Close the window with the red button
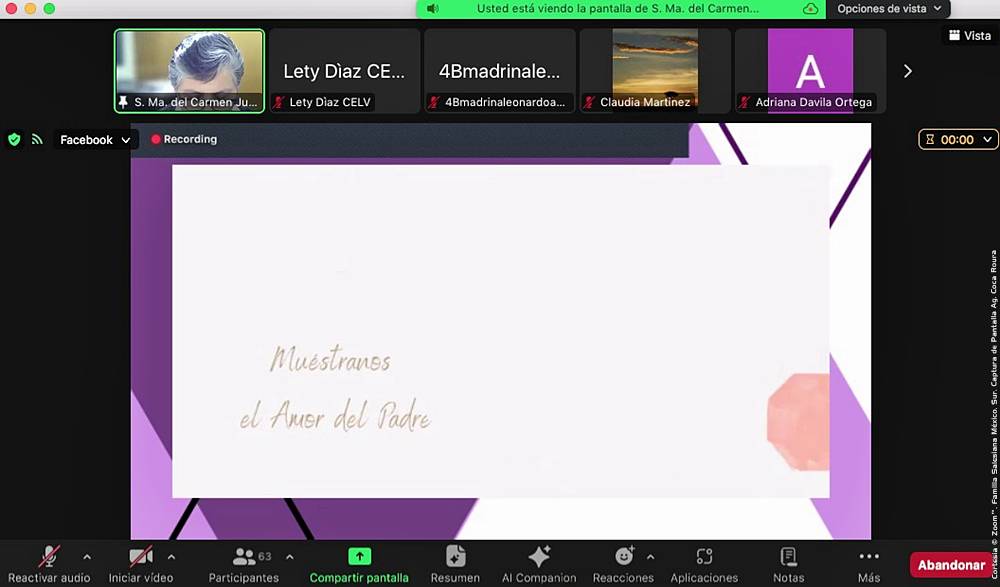 tap(11, 8)
